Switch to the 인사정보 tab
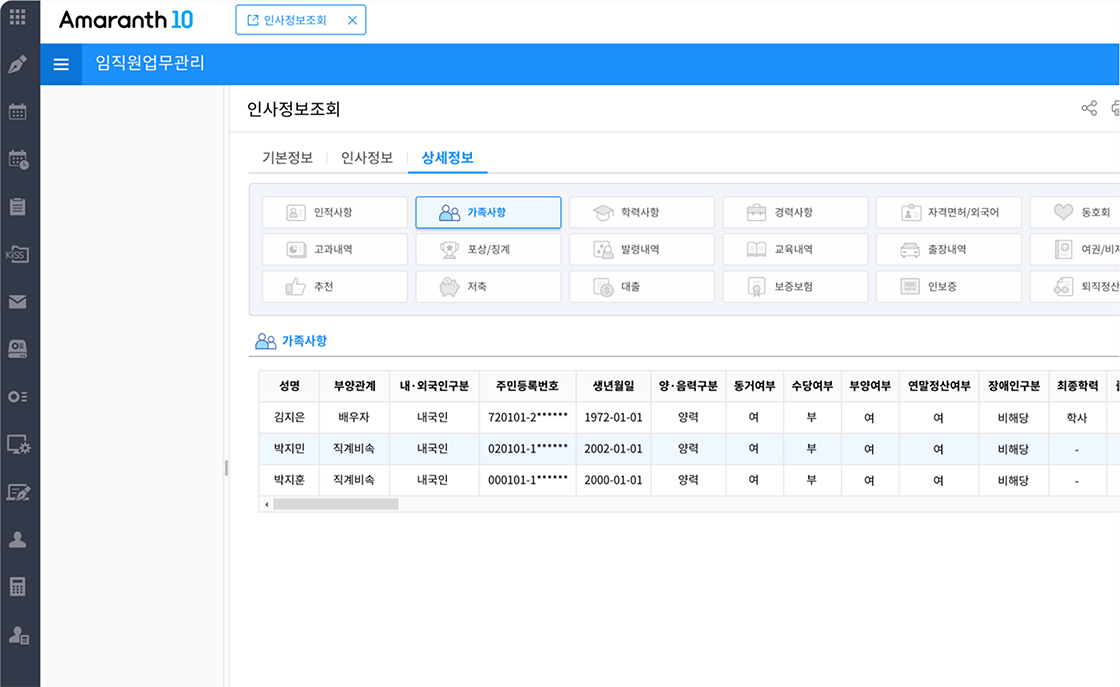Viewport: 1120px width, 687px height. click(367, 158)
